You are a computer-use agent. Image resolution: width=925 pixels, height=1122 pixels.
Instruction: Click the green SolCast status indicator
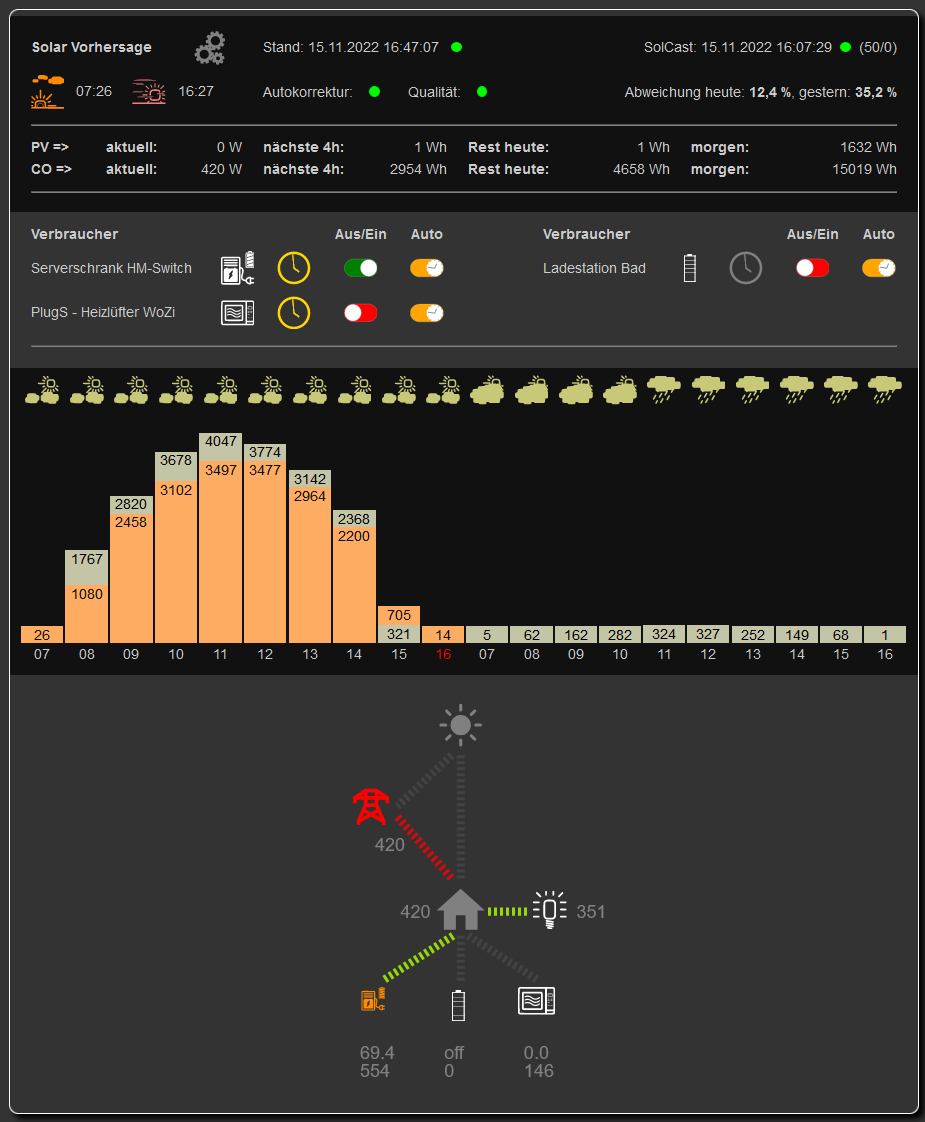tap(846, 47)
